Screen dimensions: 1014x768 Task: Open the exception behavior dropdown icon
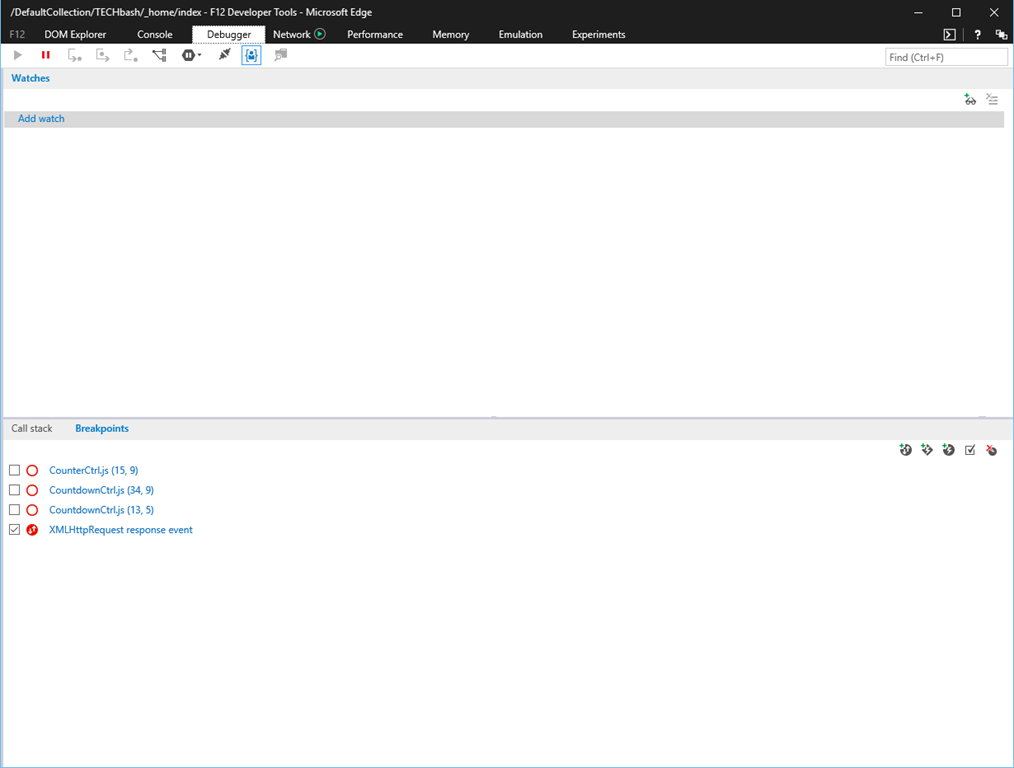[191, 56]
